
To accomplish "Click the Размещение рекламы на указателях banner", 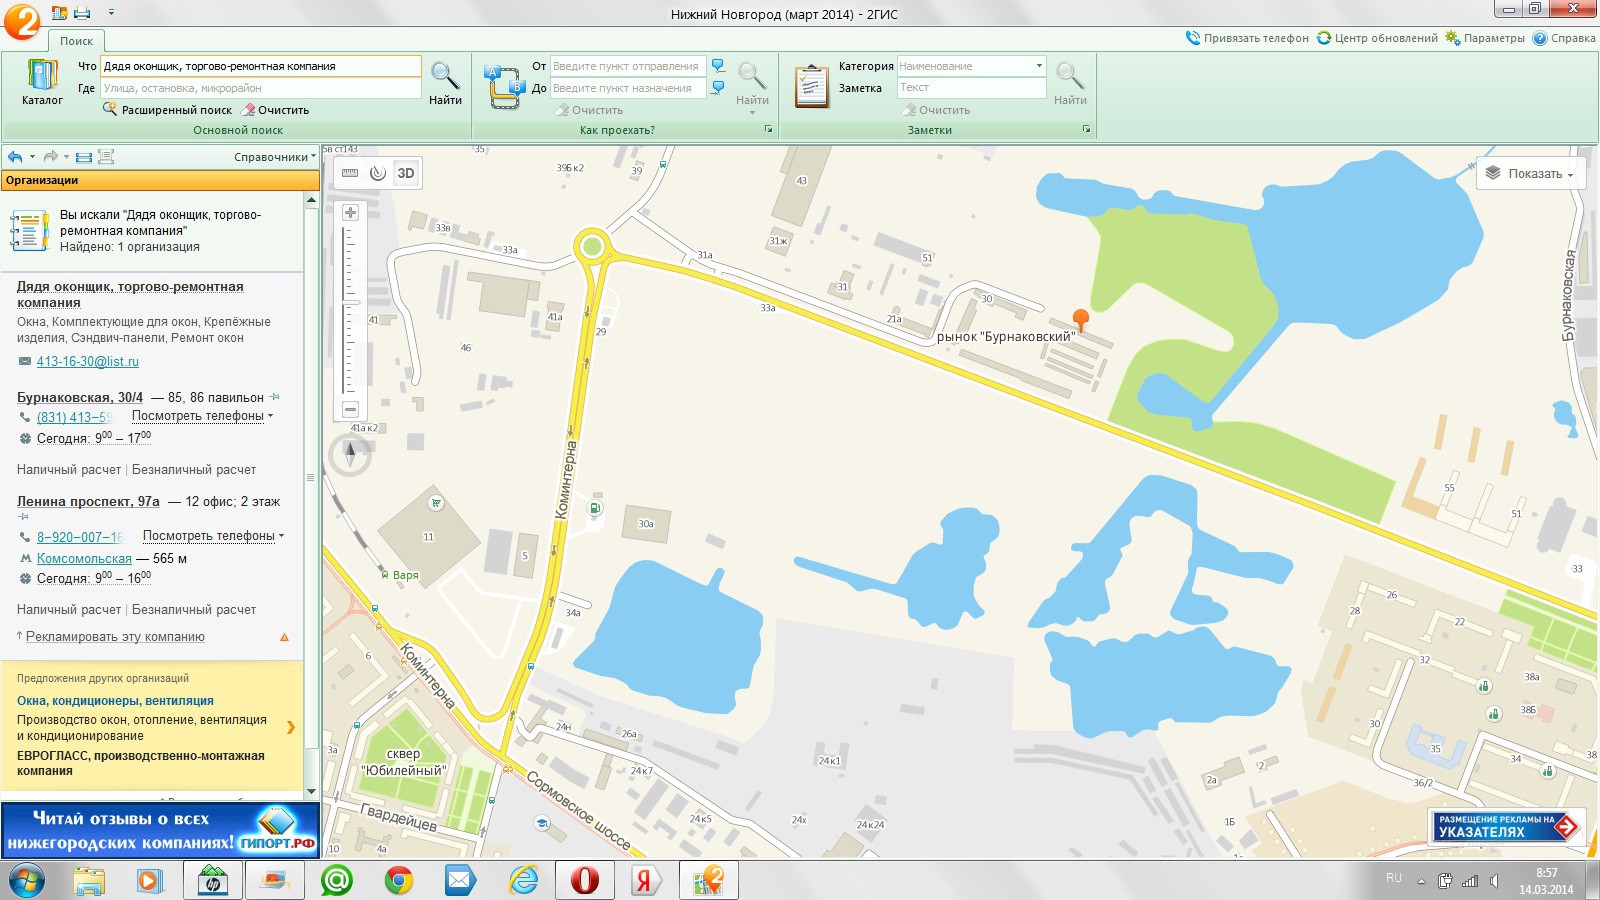I will pos(1507,826).
